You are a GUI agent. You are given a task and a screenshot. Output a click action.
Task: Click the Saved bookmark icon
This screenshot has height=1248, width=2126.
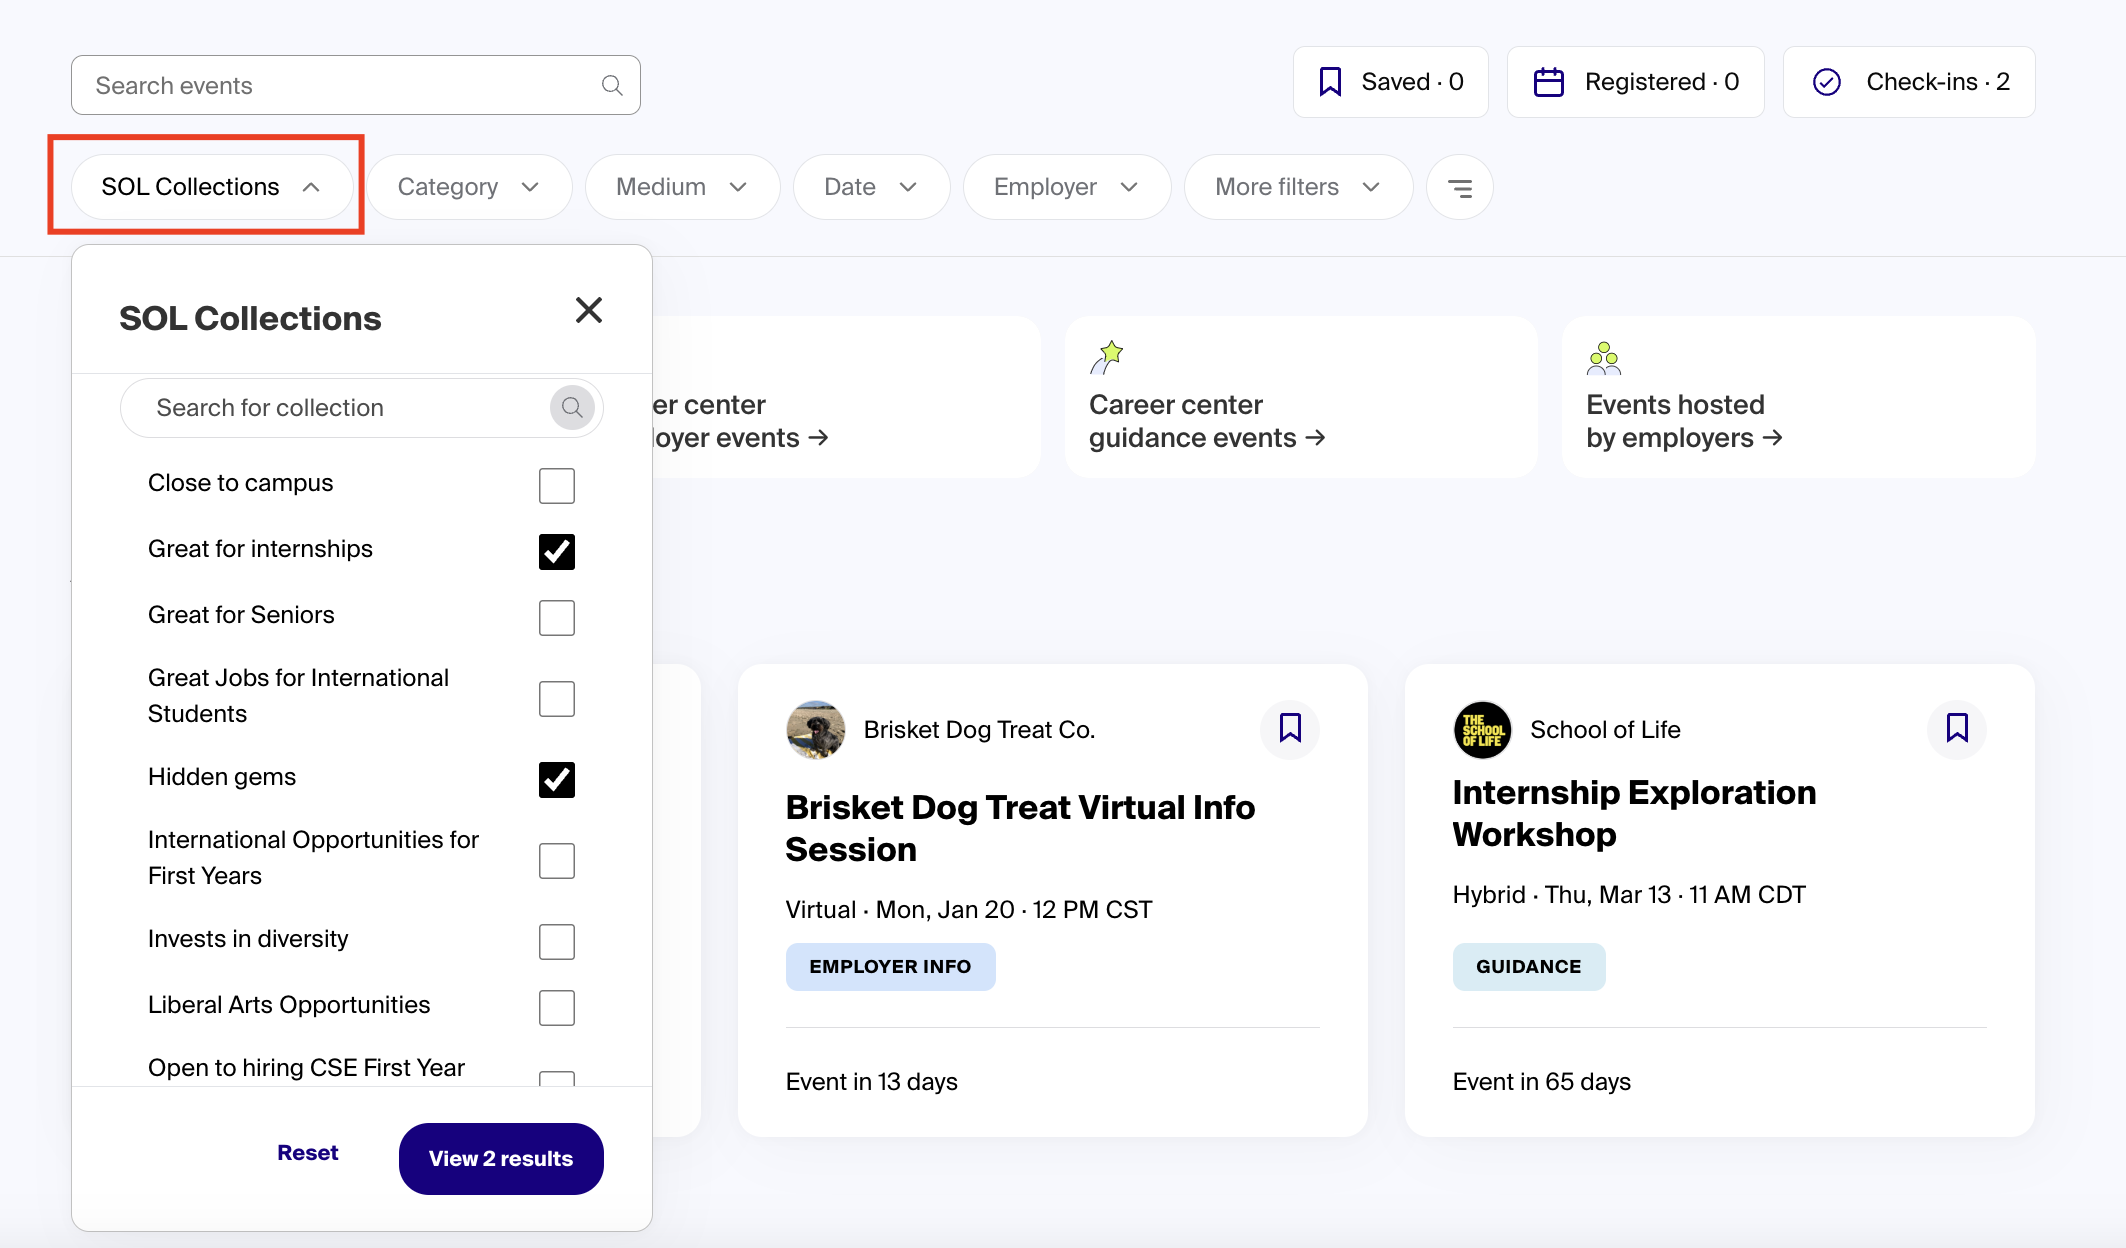pos(1330,82)
